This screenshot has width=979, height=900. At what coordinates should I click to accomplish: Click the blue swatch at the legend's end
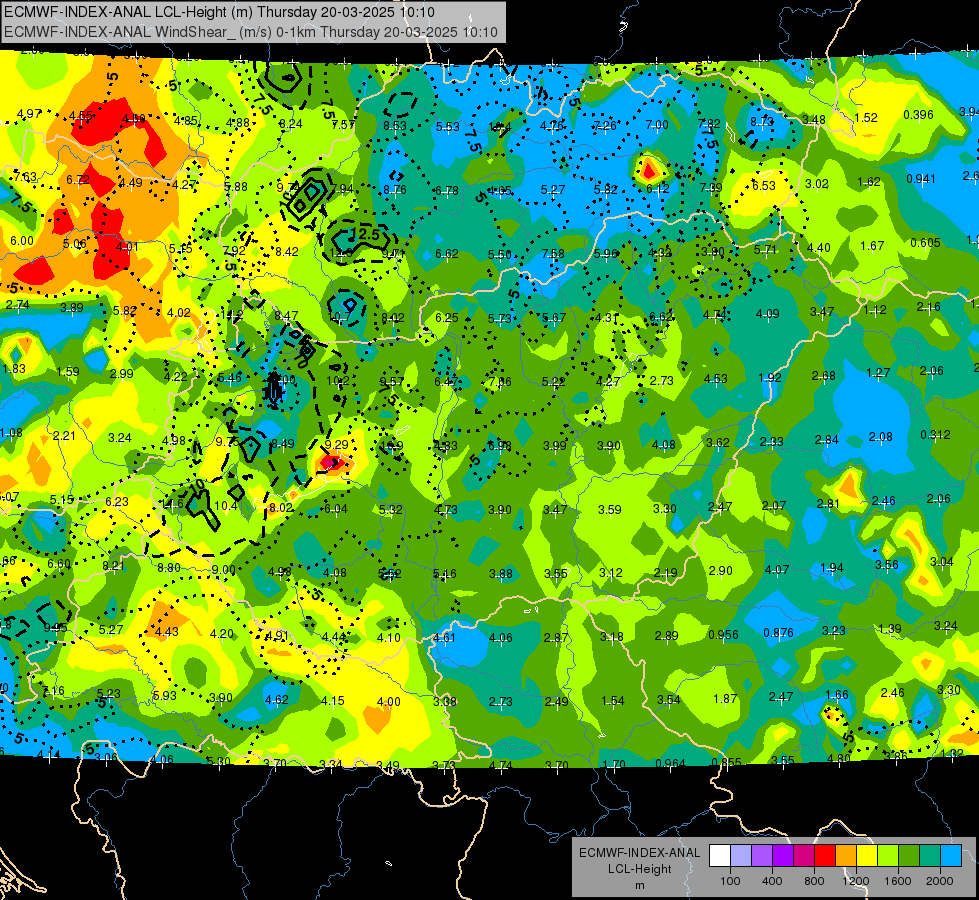pos(950,856)
